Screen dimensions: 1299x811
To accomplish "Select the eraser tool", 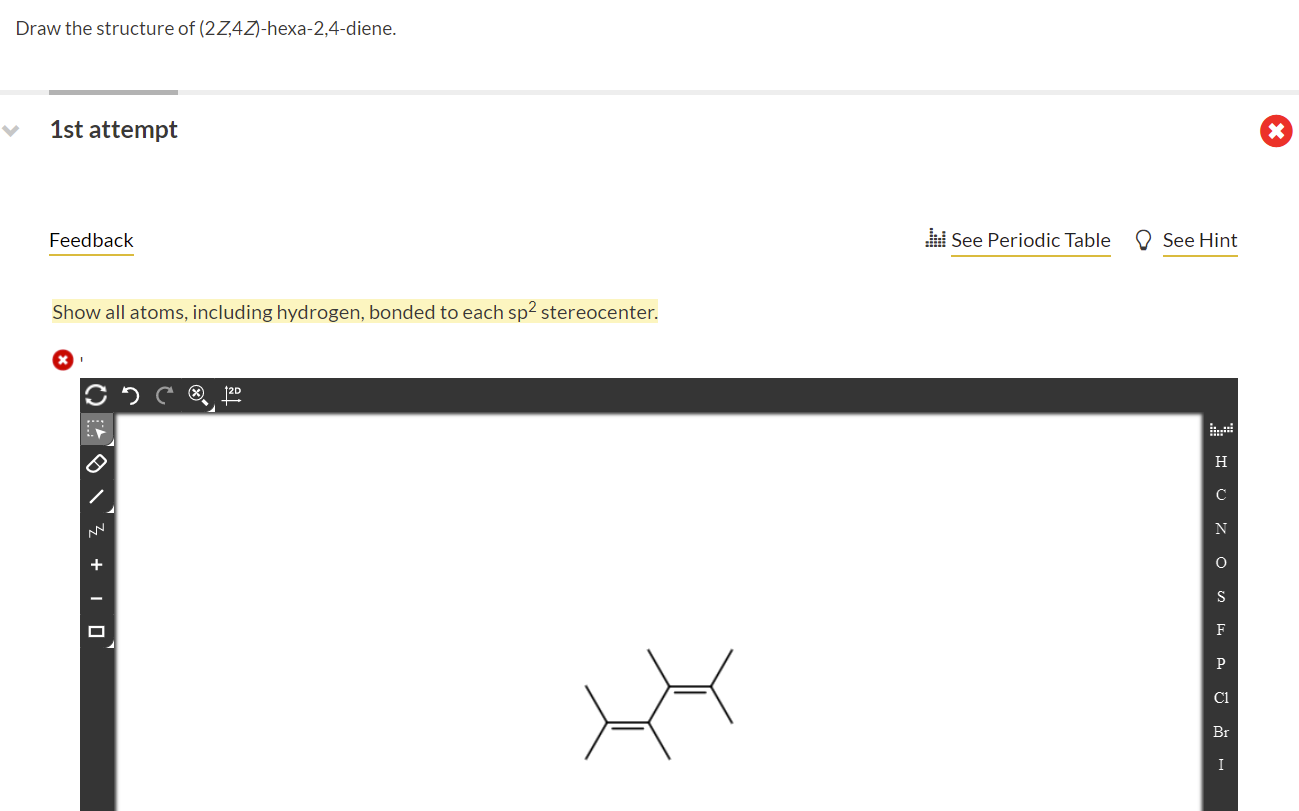I will point(96,462).
